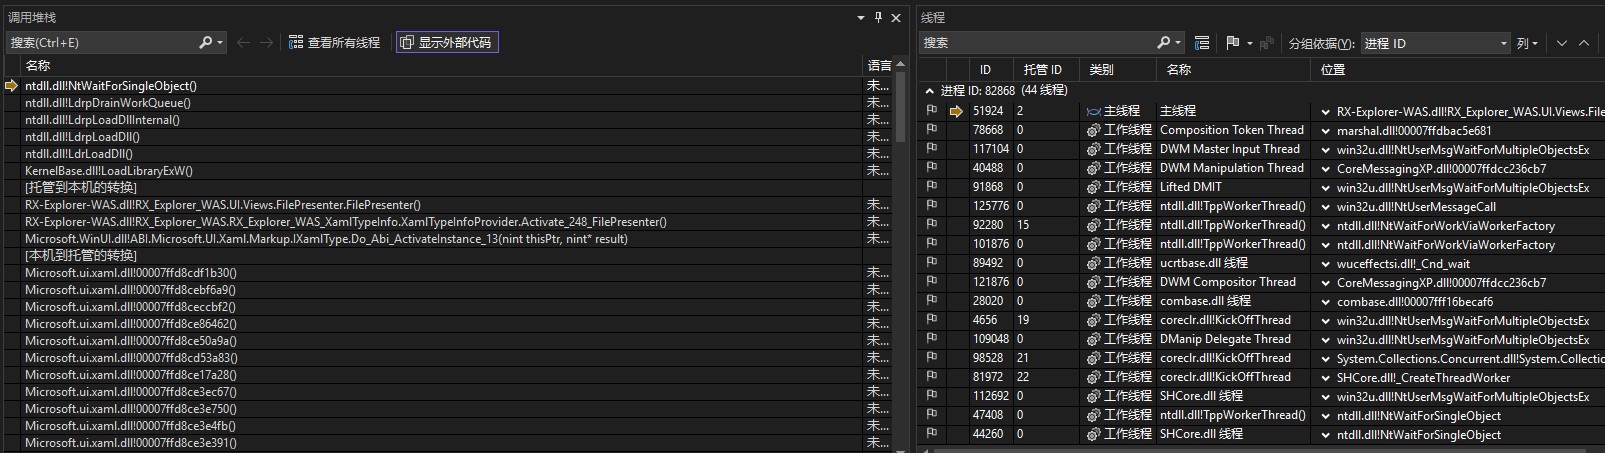Open the 列 columns dropdown
Viewport: 1605px width, 453px height.
tap(1527, 43)
